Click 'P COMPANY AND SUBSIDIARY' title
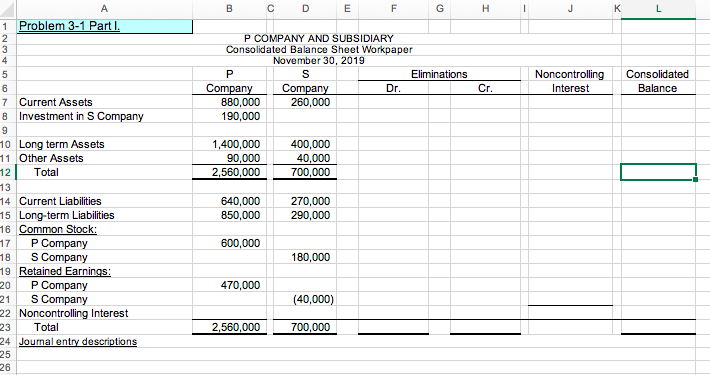This screenshot has height=375, width=710. tap(319, 38)
